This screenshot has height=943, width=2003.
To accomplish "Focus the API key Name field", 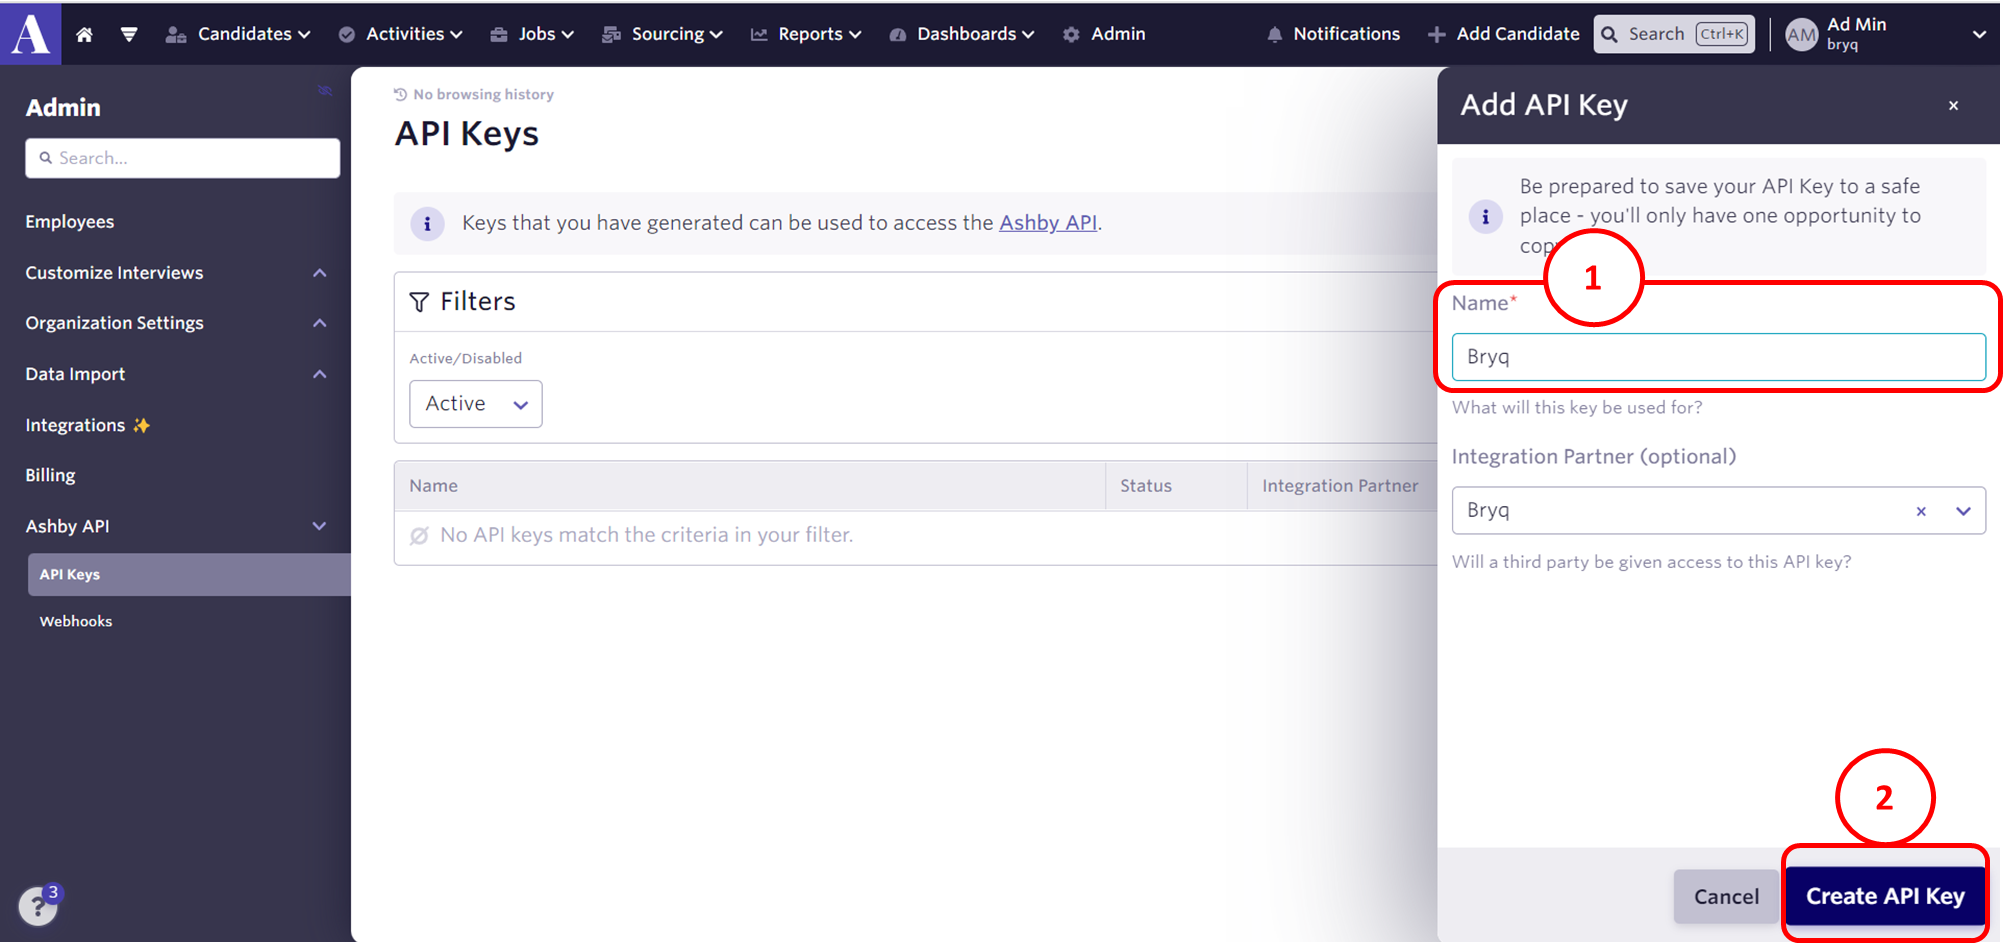I will [1717, 357].
